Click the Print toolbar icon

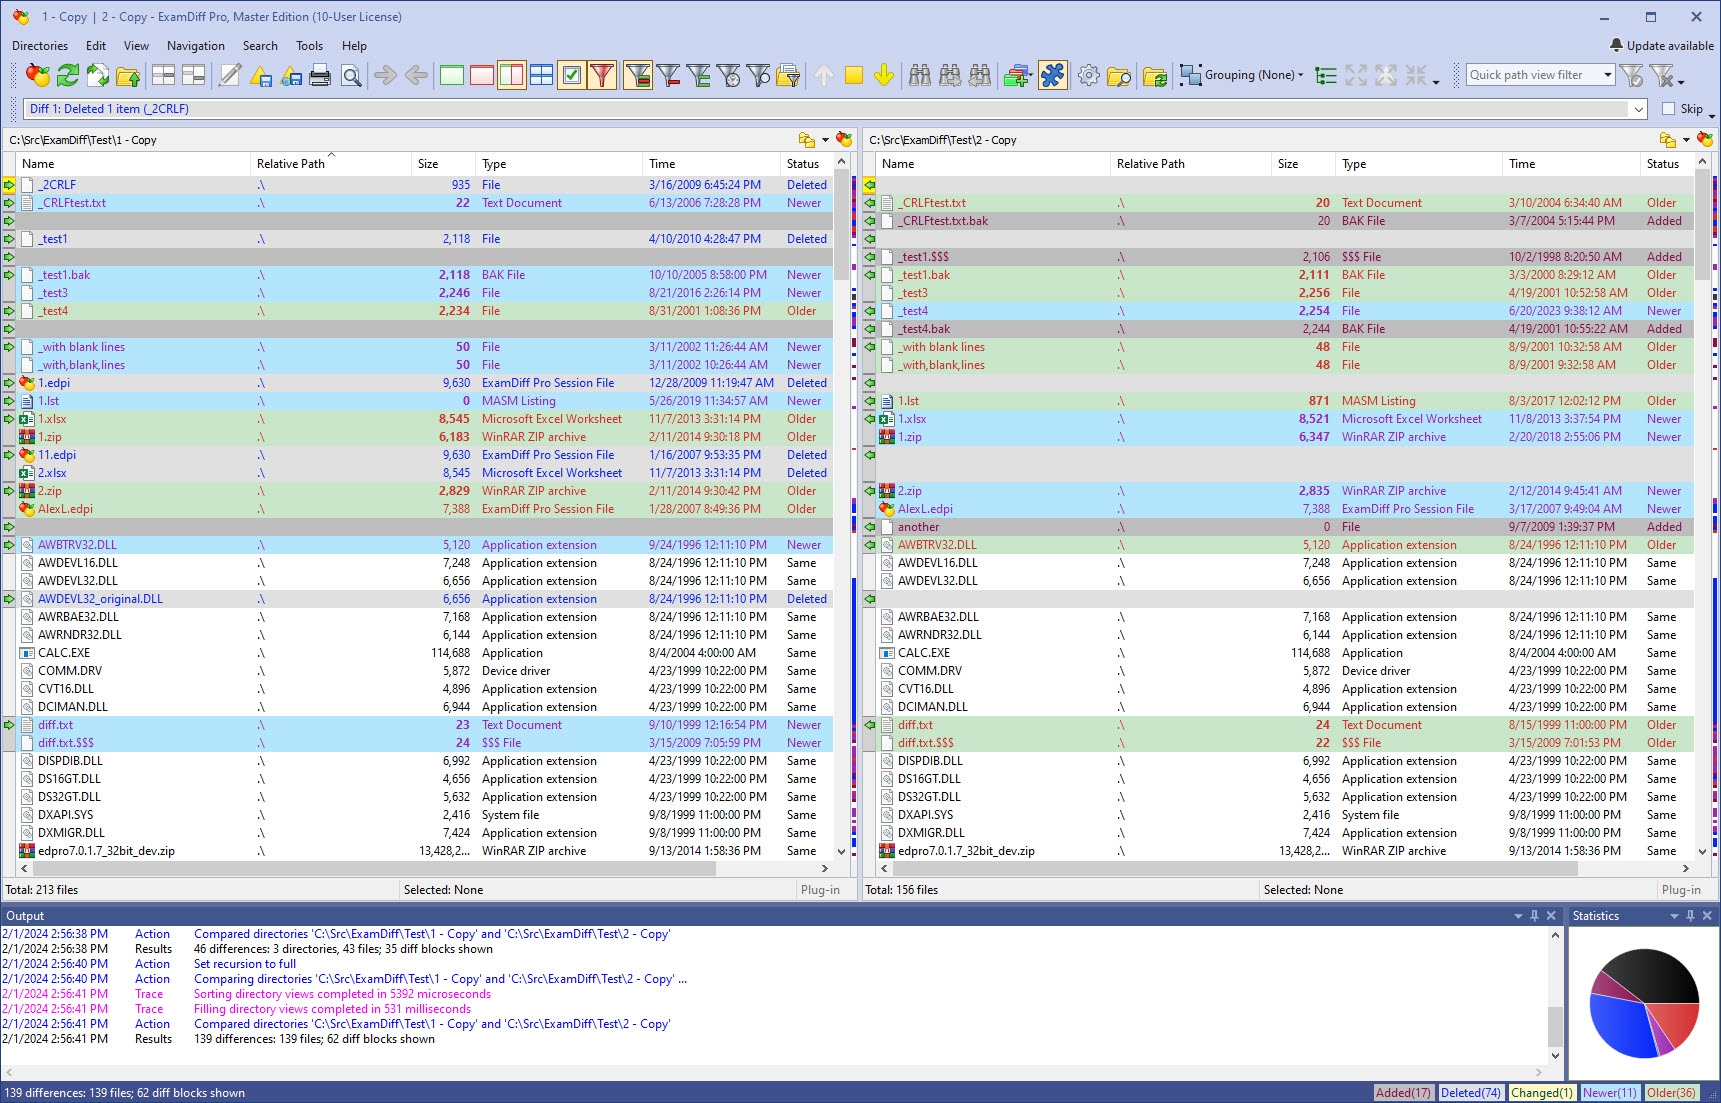click(320, 75)
